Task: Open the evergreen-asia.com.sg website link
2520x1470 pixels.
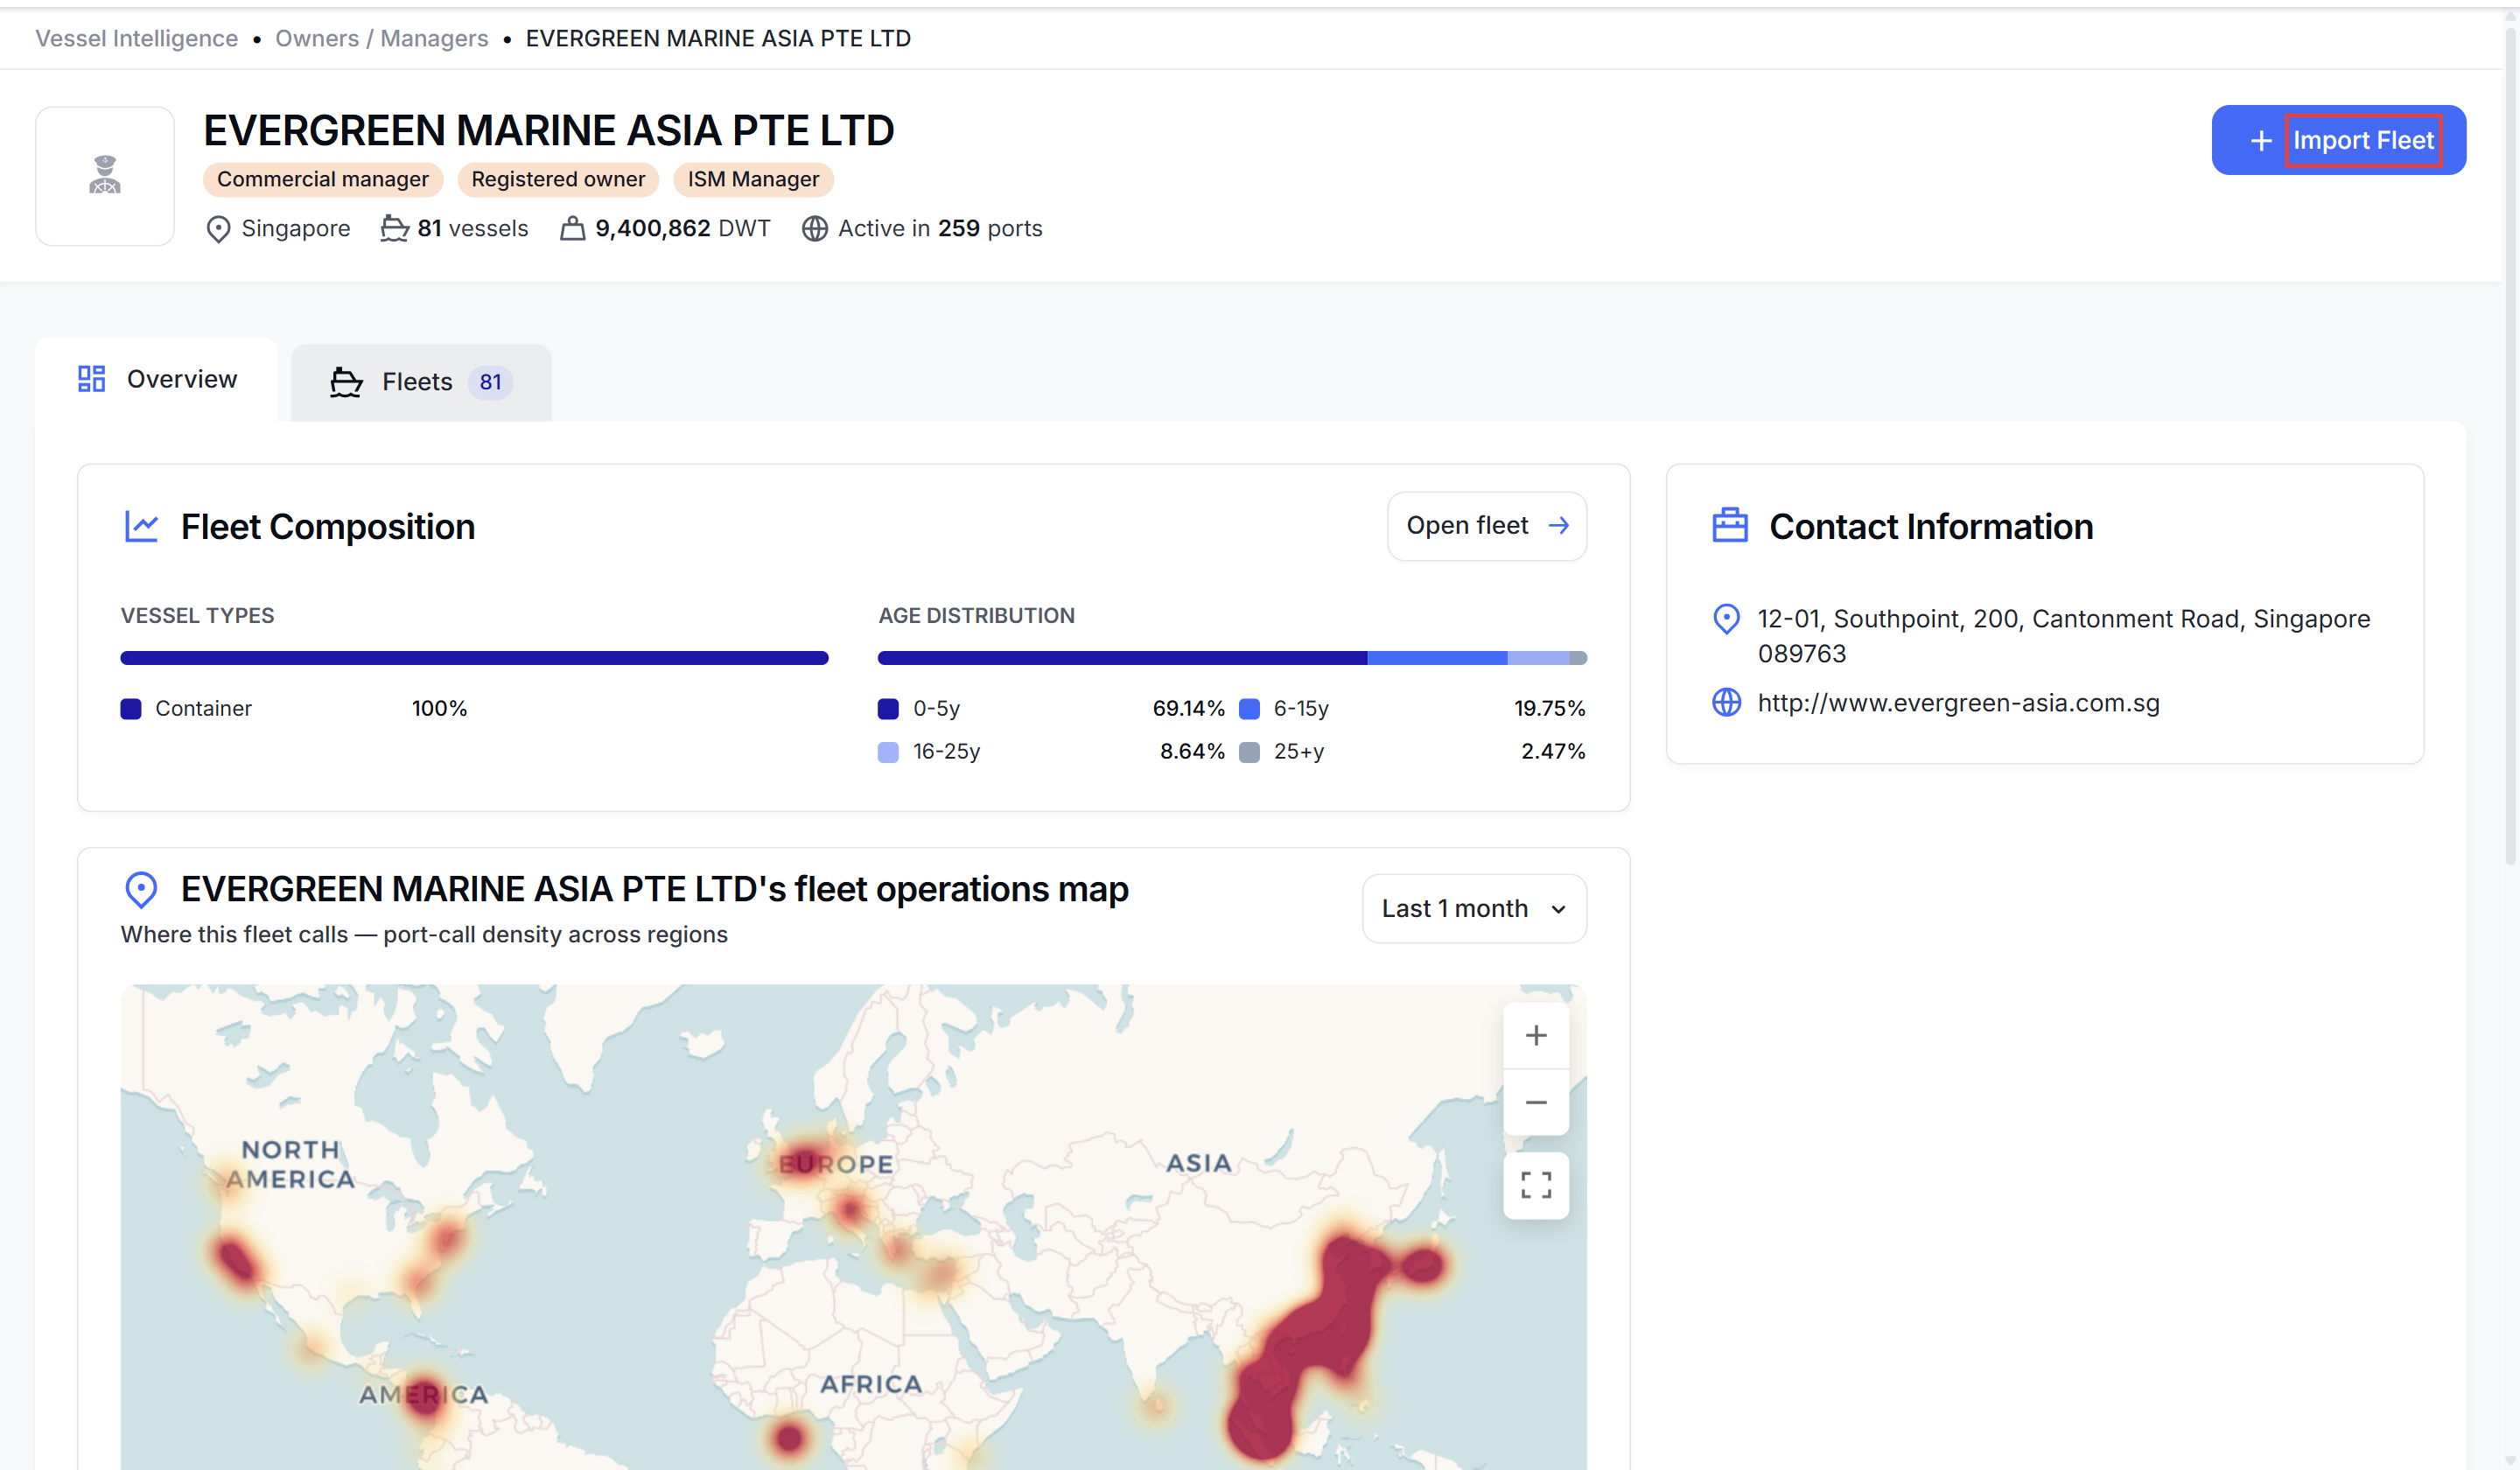Action: pyautogui.click(x=1958, y=703)
